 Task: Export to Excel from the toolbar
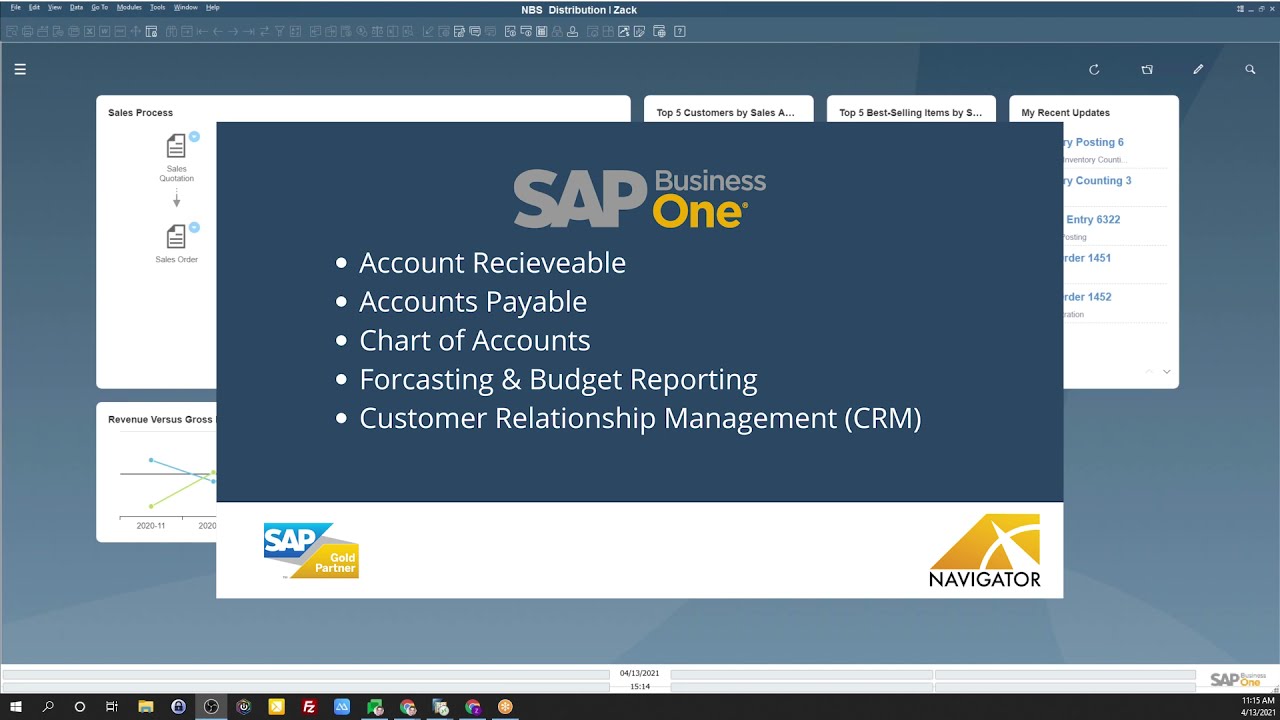89,31
